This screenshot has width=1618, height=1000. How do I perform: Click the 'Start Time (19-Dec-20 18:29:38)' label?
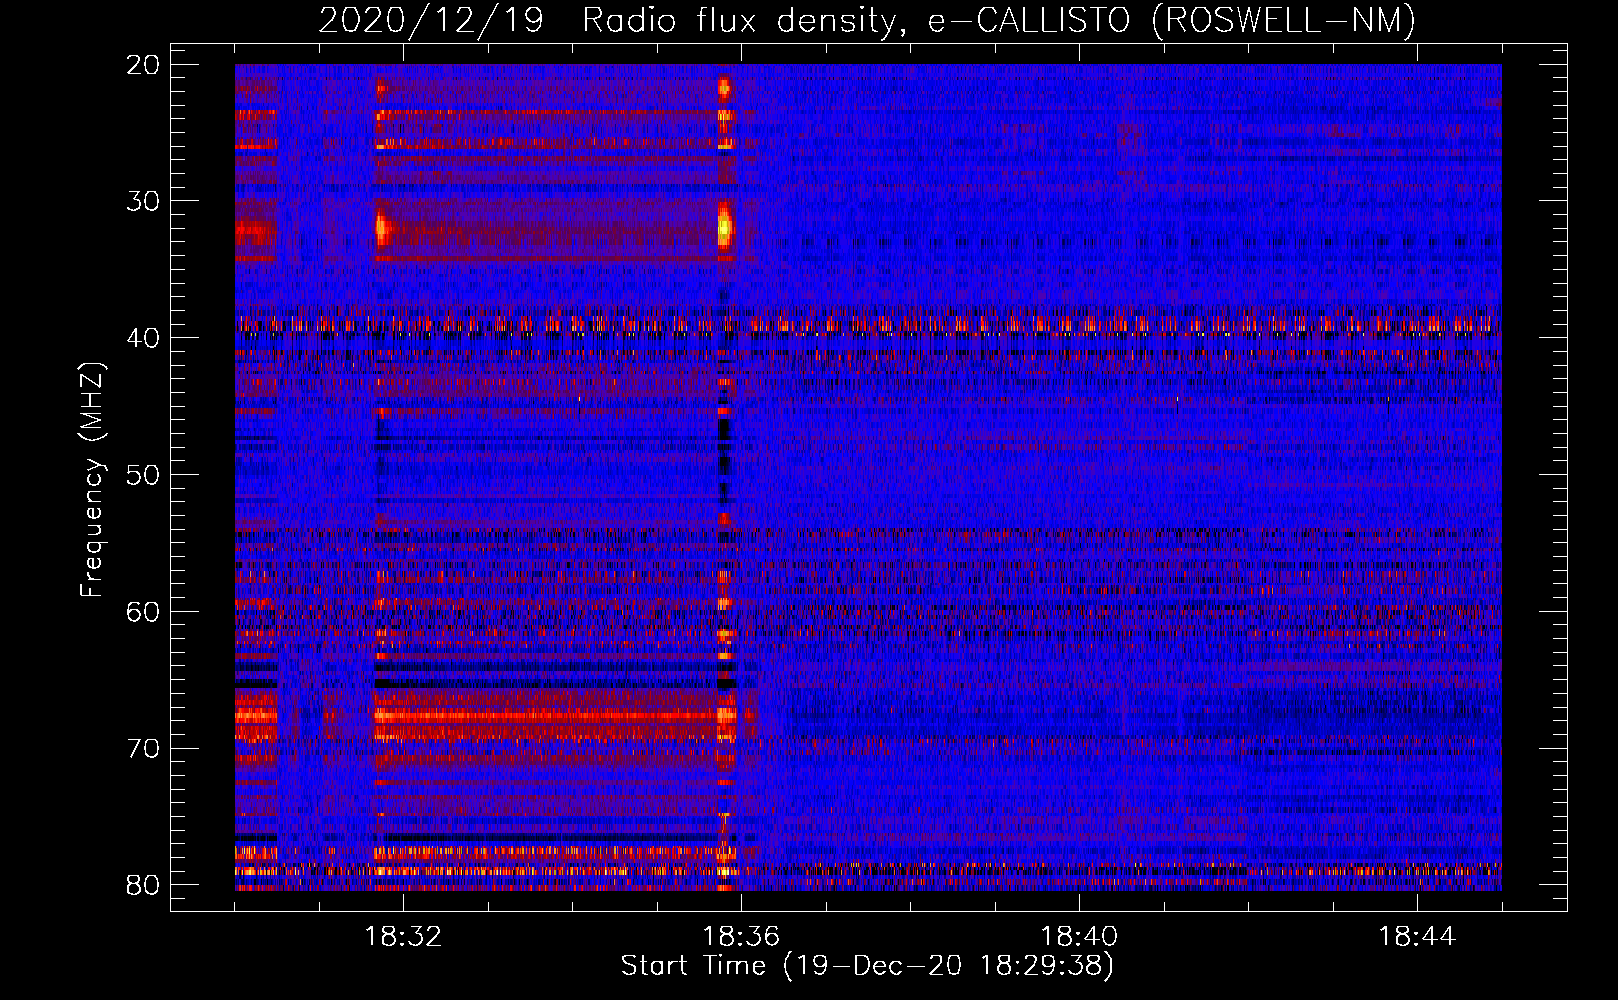pos(867,966)
